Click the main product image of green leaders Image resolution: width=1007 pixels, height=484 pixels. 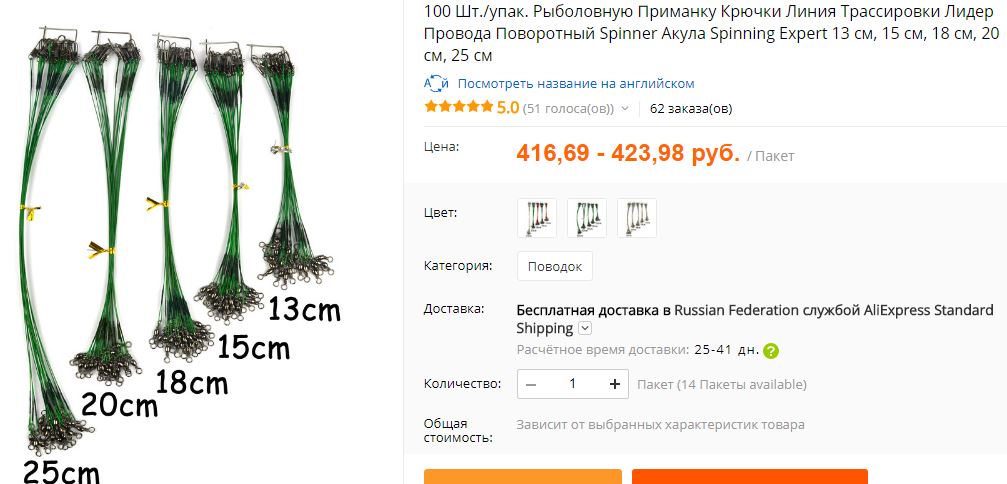click(x=180, y=250)
